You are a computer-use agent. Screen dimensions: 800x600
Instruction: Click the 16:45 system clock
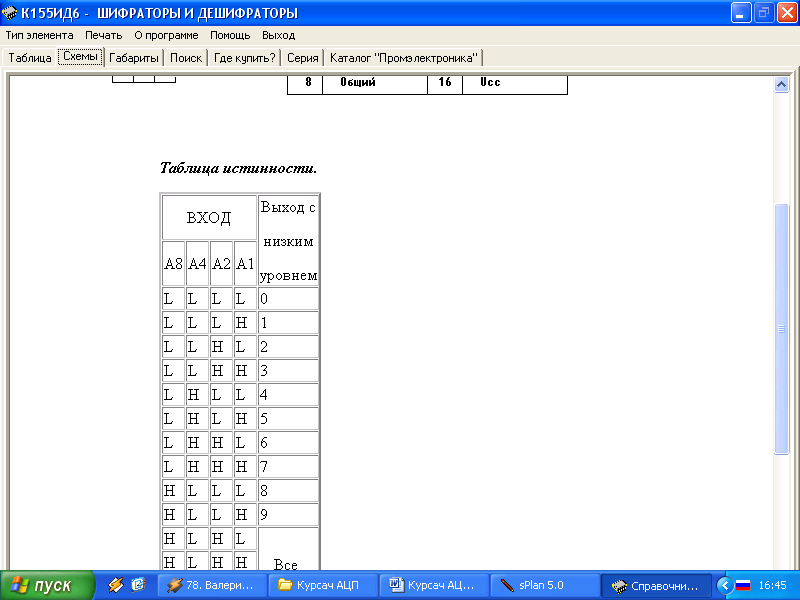[772, 585]
